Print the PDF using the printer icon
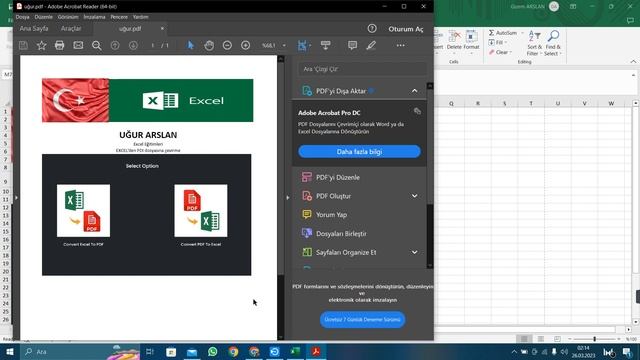Viewport: 640px width, 360px height. coord(60,45)
